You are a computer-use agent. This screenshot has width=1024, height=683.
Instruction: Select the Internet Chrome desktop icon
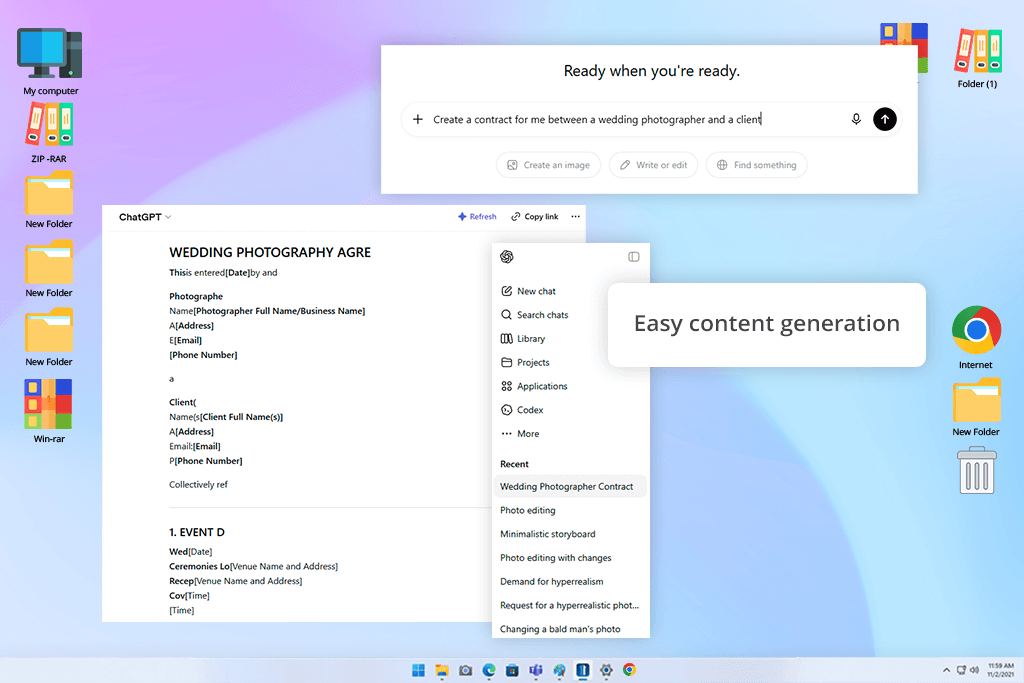click(976, 337)
